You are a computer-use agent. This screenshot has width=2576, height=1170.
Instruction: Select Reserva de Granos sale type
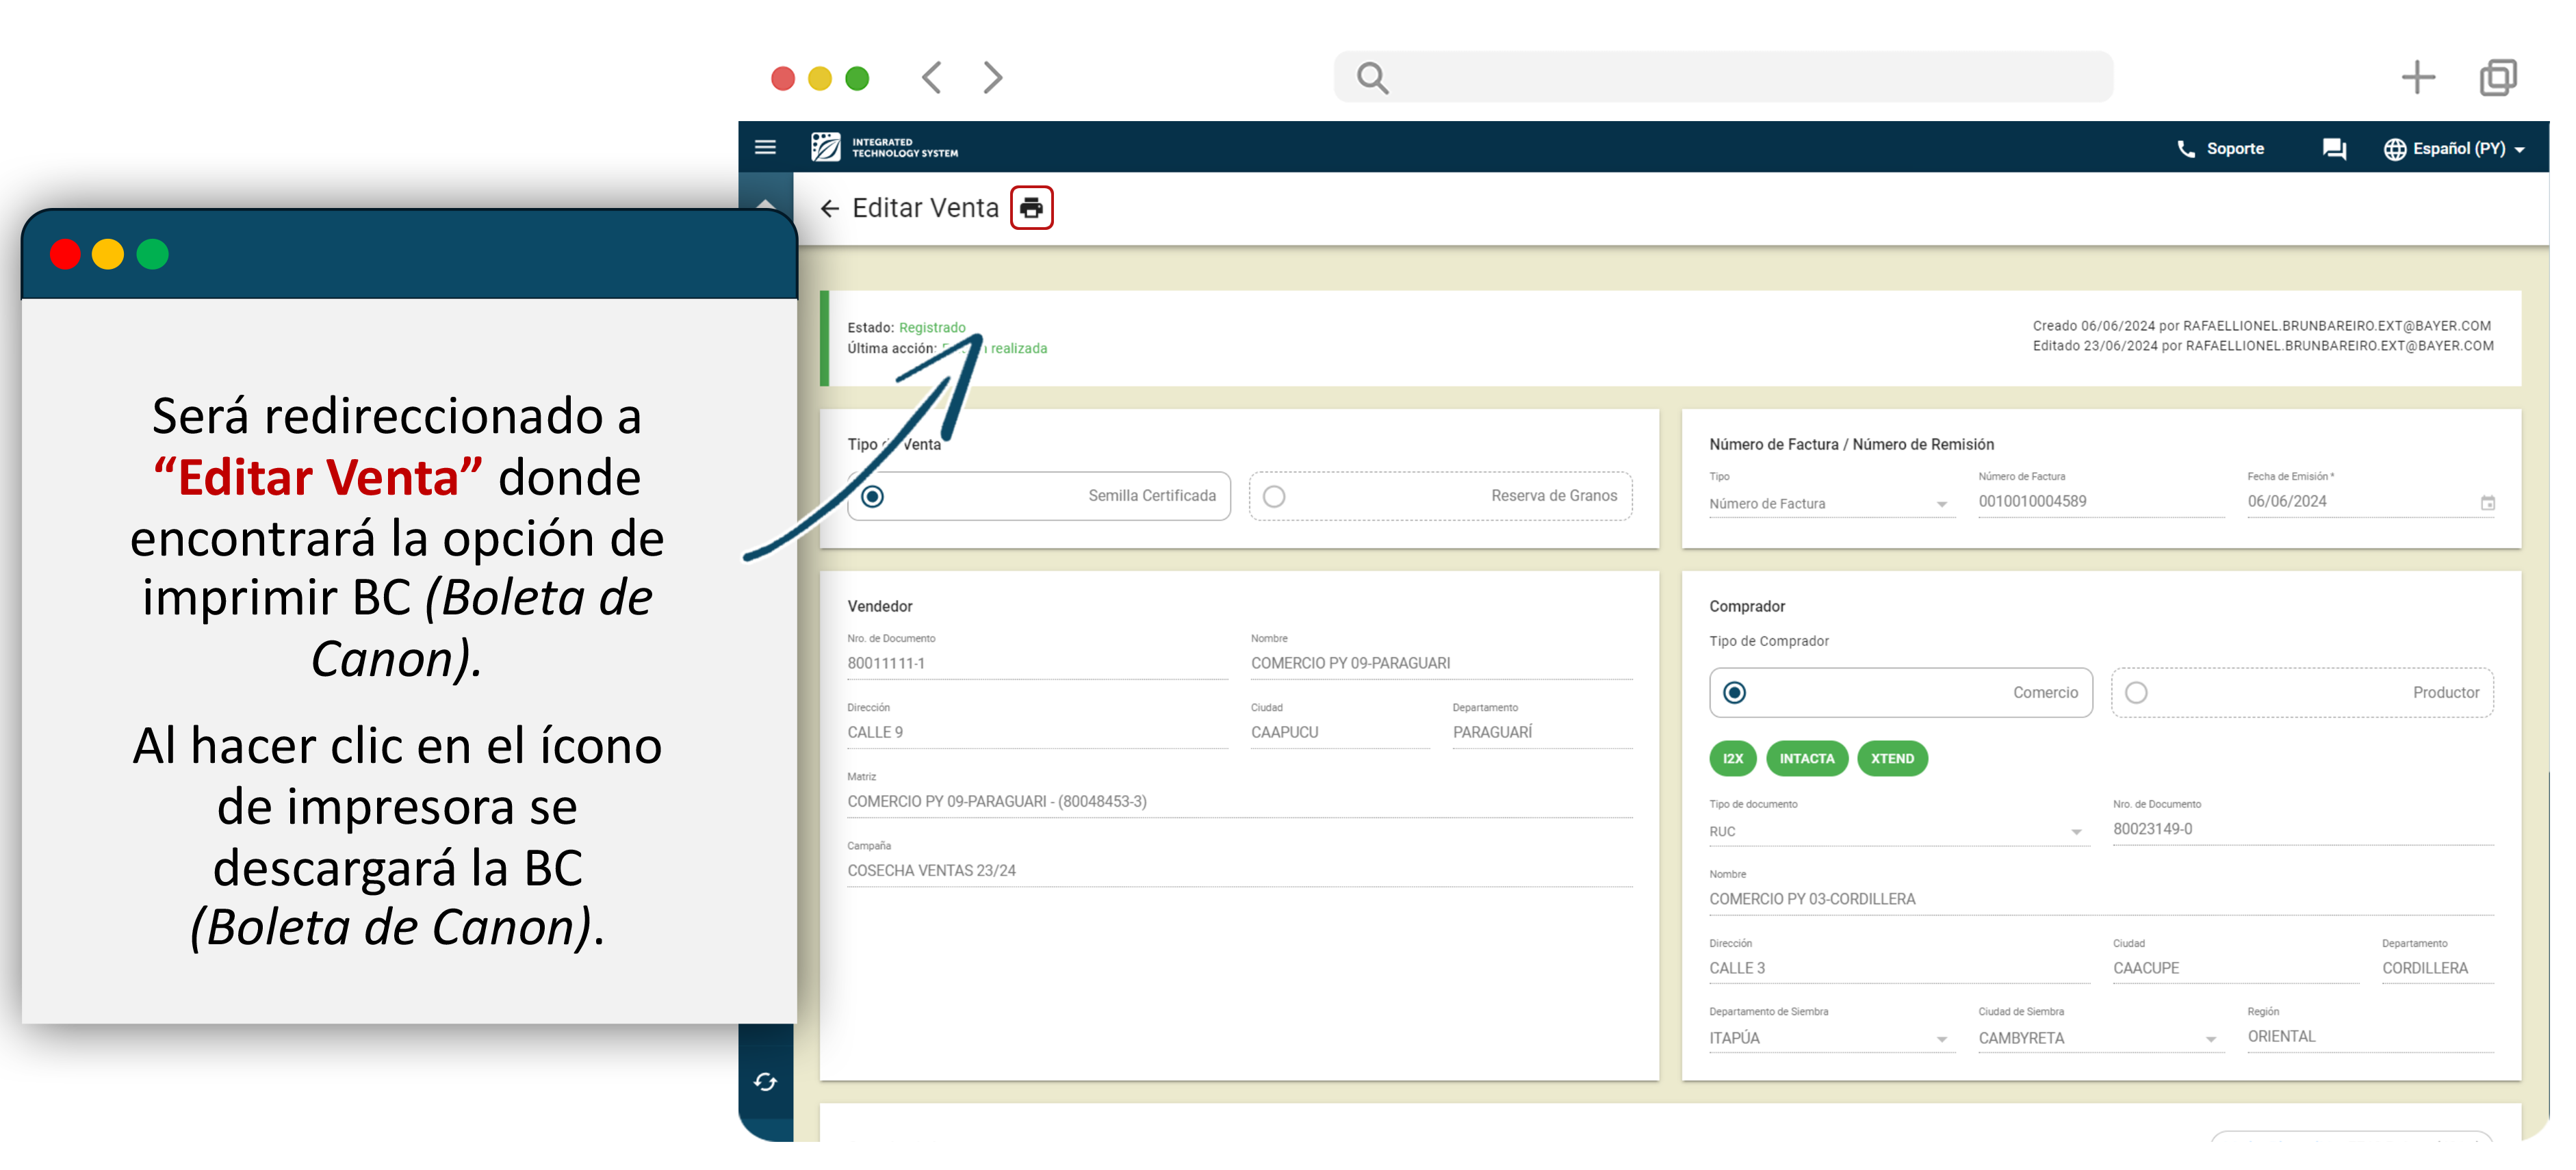click(1273, 497)
